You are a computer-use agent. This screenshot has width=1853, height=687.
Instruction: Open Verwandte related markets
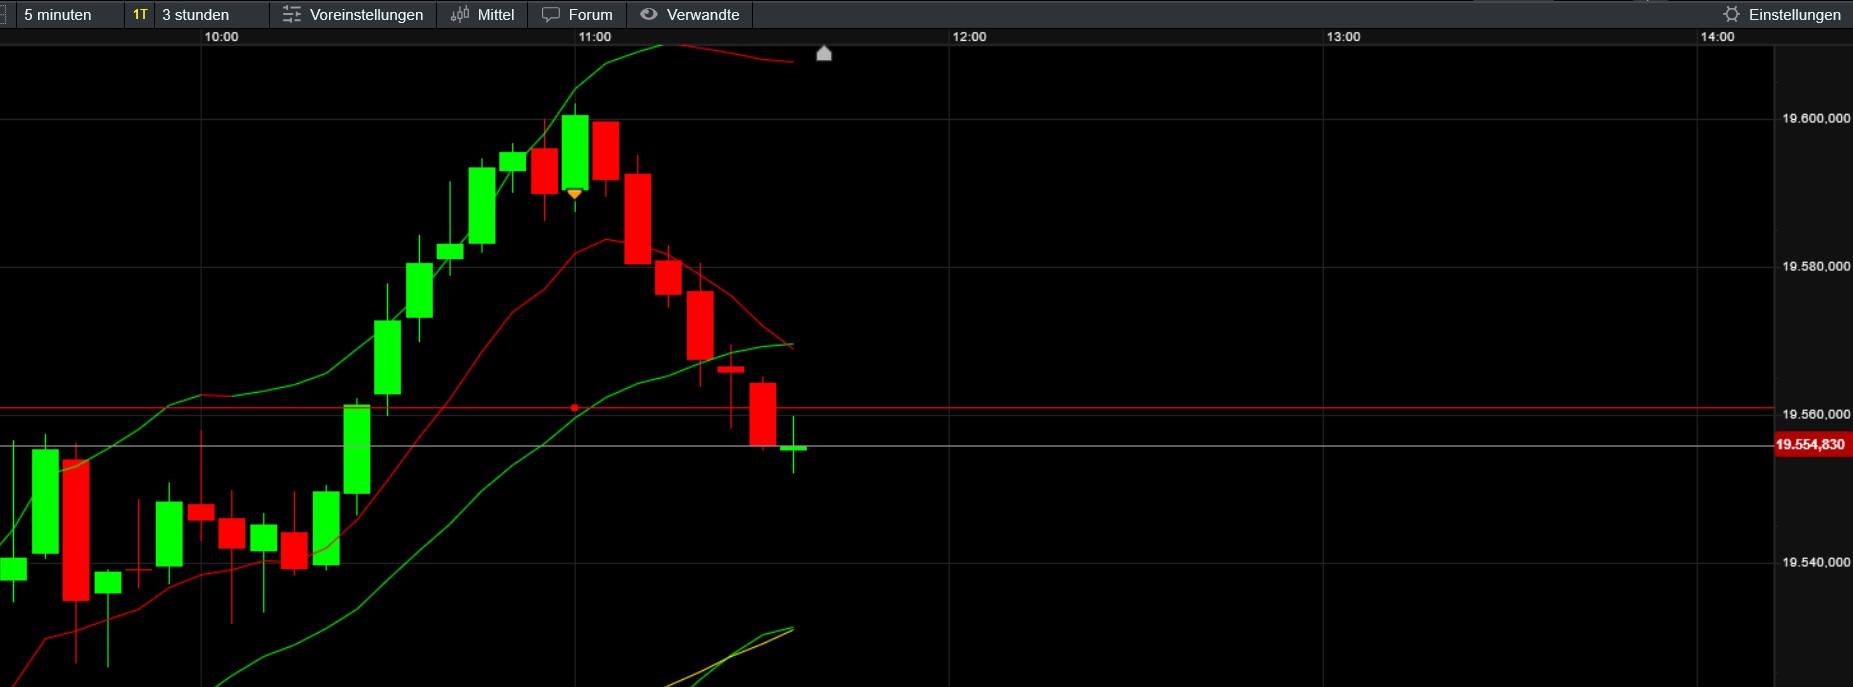pyautogui.click(x=690, y=14)
